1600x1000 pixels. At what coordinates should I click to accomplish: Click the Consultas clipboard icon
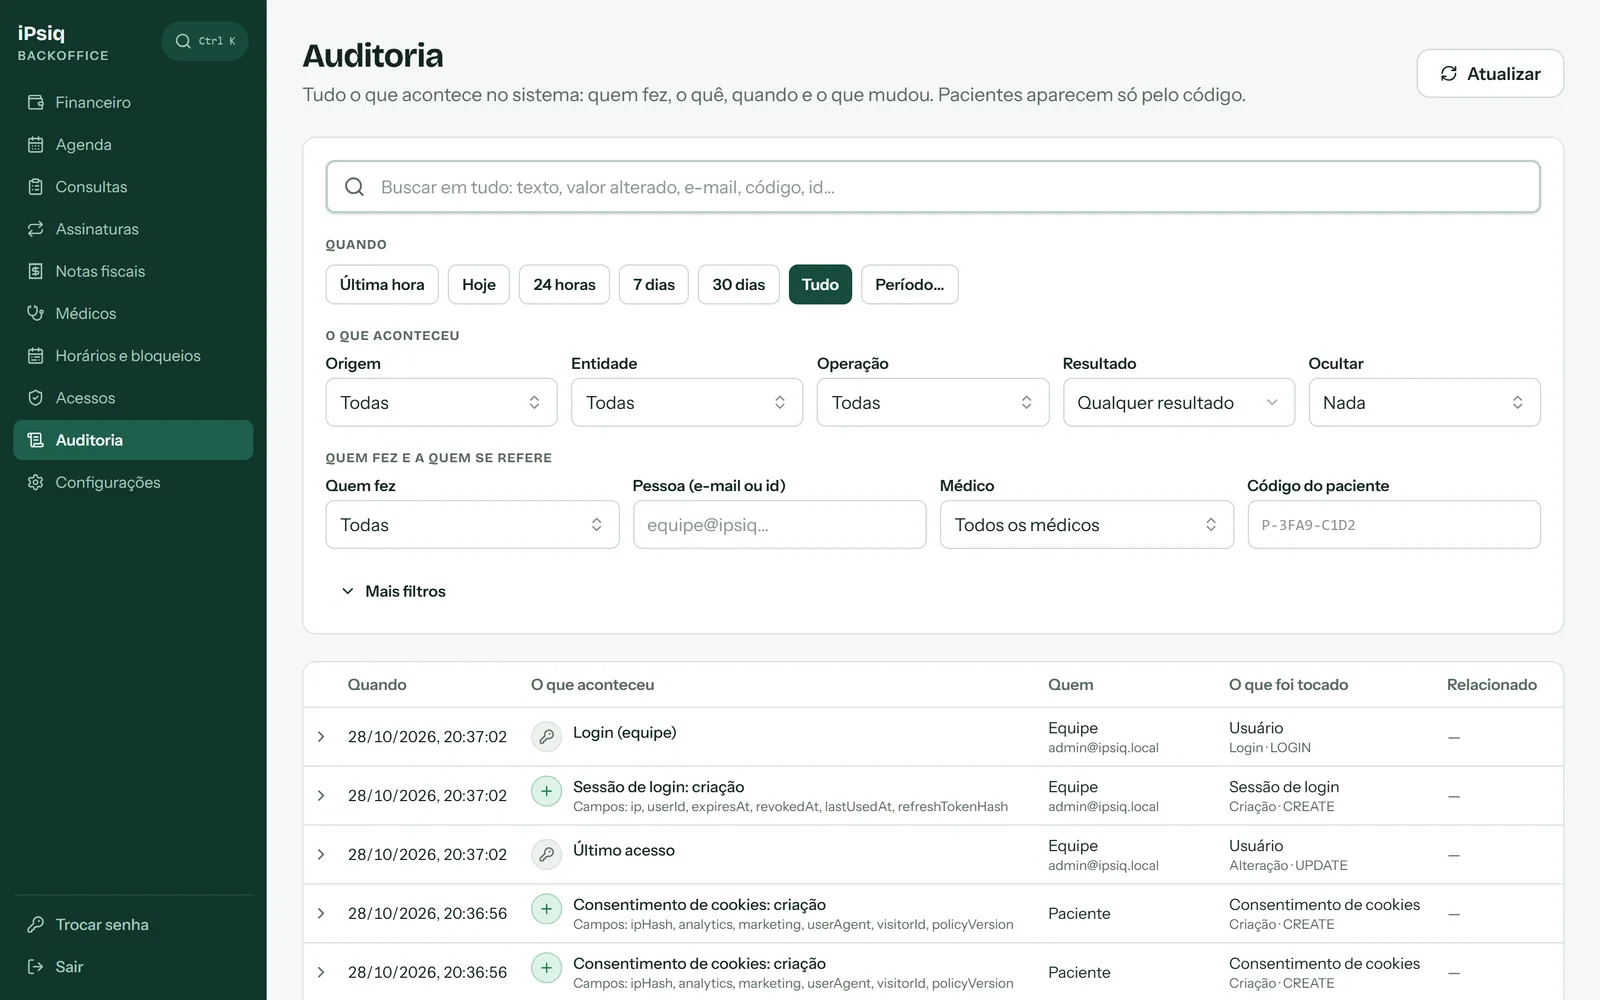click(x=36, y=186)
